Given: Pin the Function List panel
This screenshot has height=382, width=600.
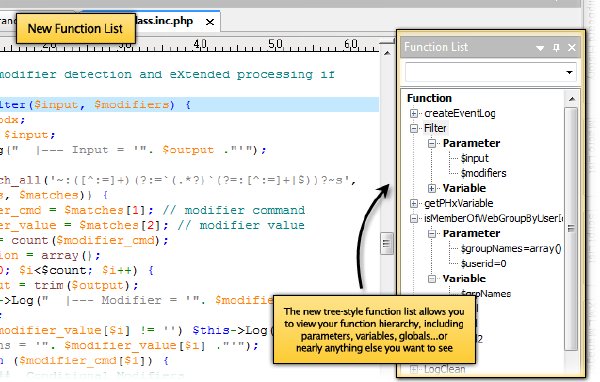Looking at the screenshot, I should point(556,47).
